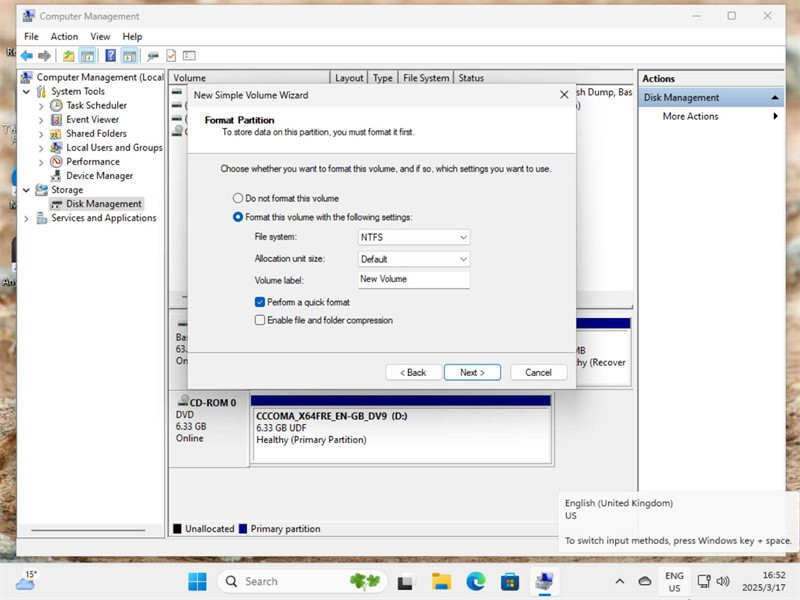Click the Storage icon in the tree
Screen dimensions: 800x600
coord(41,190)
